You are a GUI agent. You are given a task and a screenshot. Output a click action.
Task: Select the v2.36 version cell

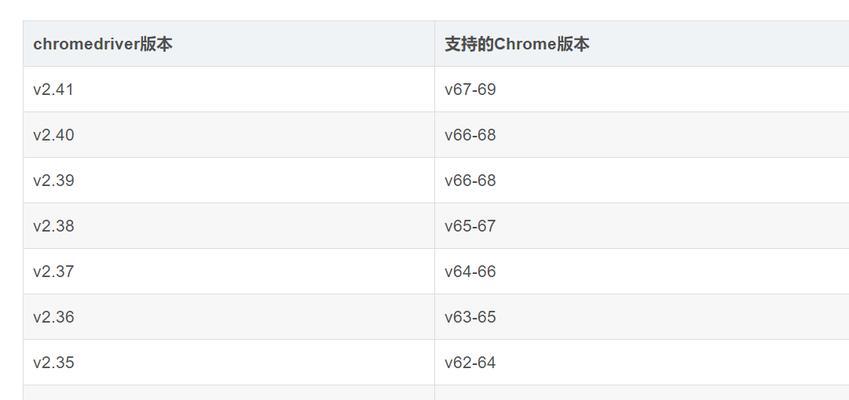click(228, 317)
